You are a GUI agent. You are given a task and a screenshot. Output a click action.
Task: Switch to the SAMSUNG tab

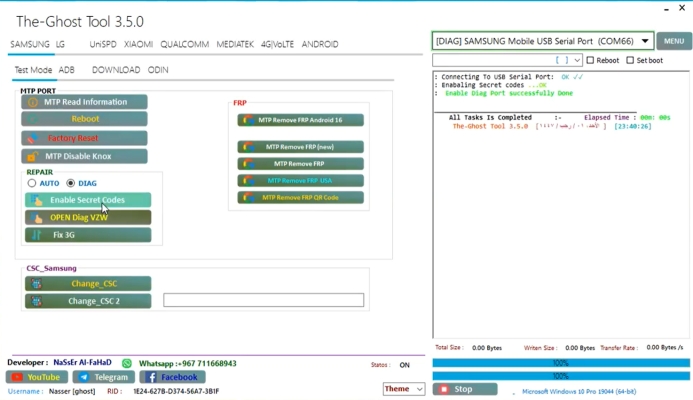click(30, 44)
